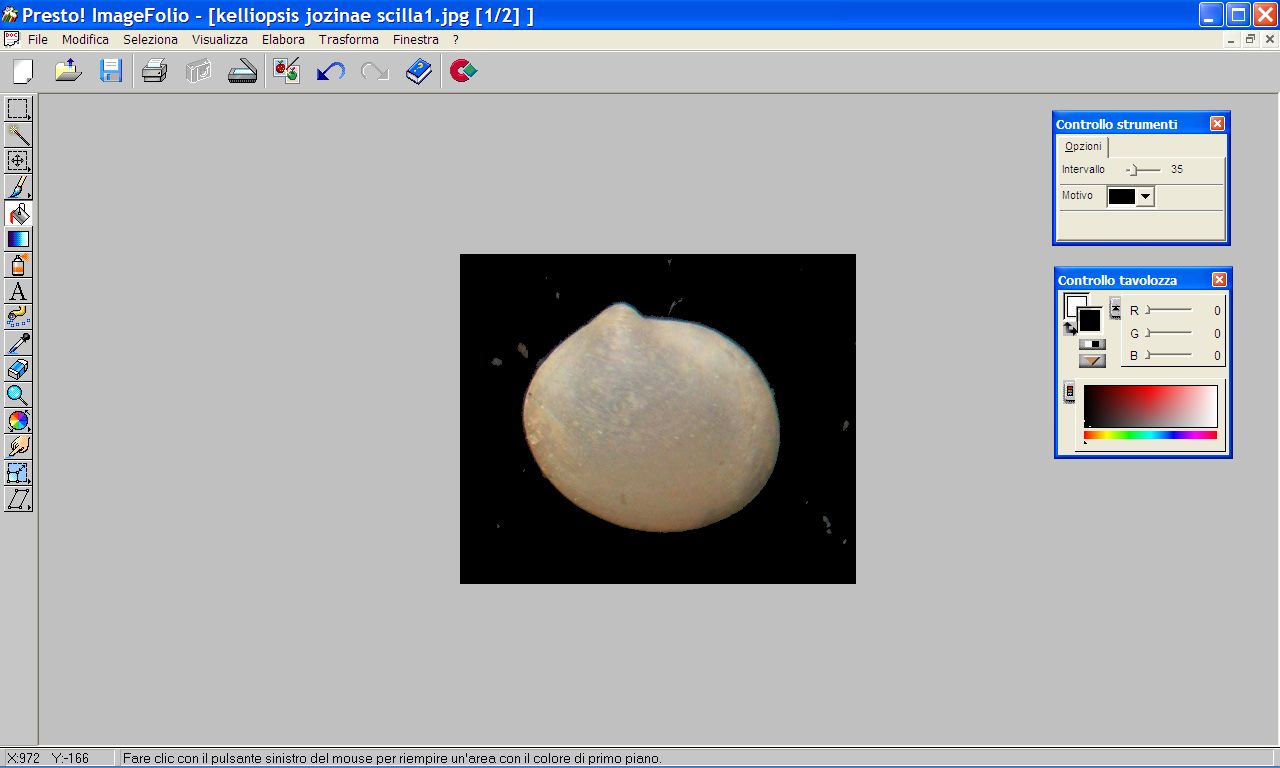Switch to the Opzioni tab

click(1083, 146)
